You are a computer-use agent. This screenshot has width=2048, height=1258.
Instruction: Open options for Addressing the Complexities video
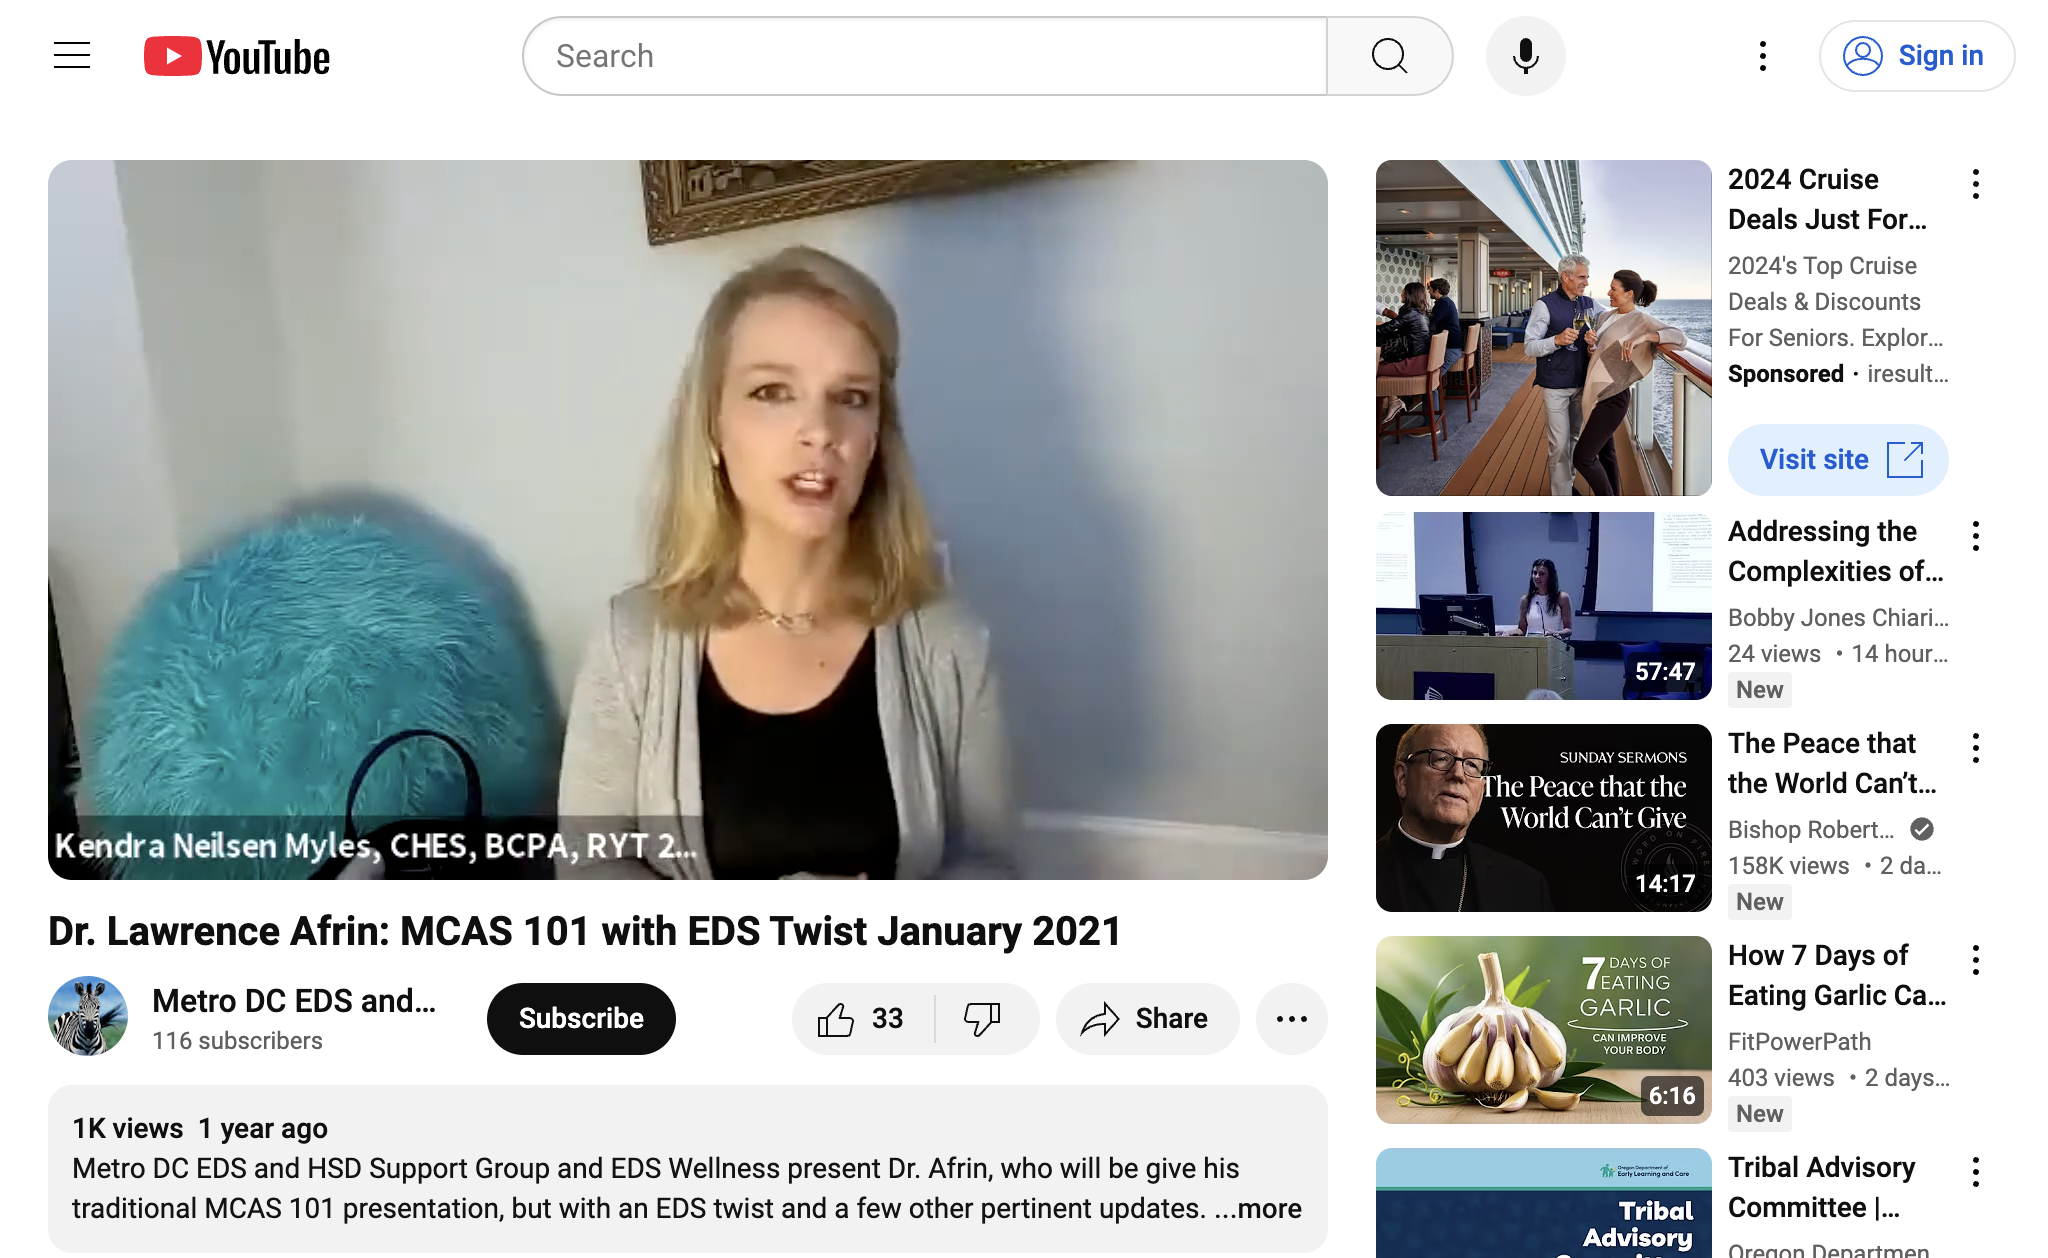[1975, 536]
